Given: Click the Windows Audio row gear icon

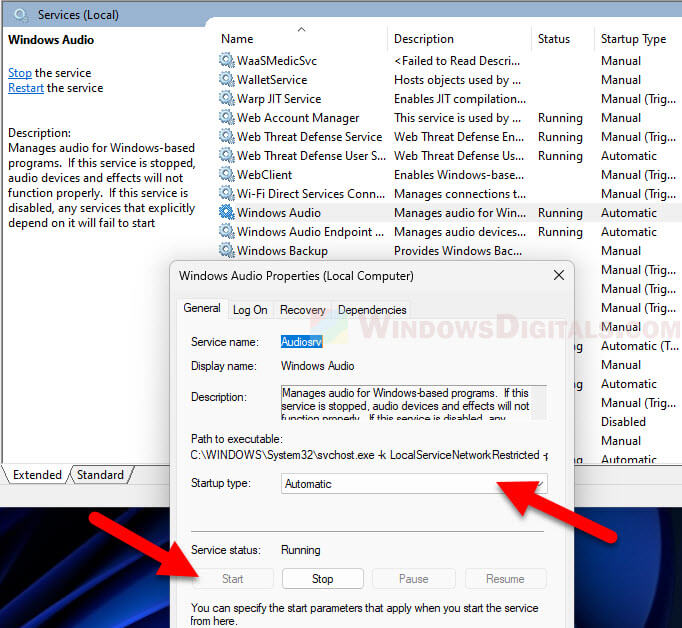Looking at the screenshot, I should click(227, 213).
